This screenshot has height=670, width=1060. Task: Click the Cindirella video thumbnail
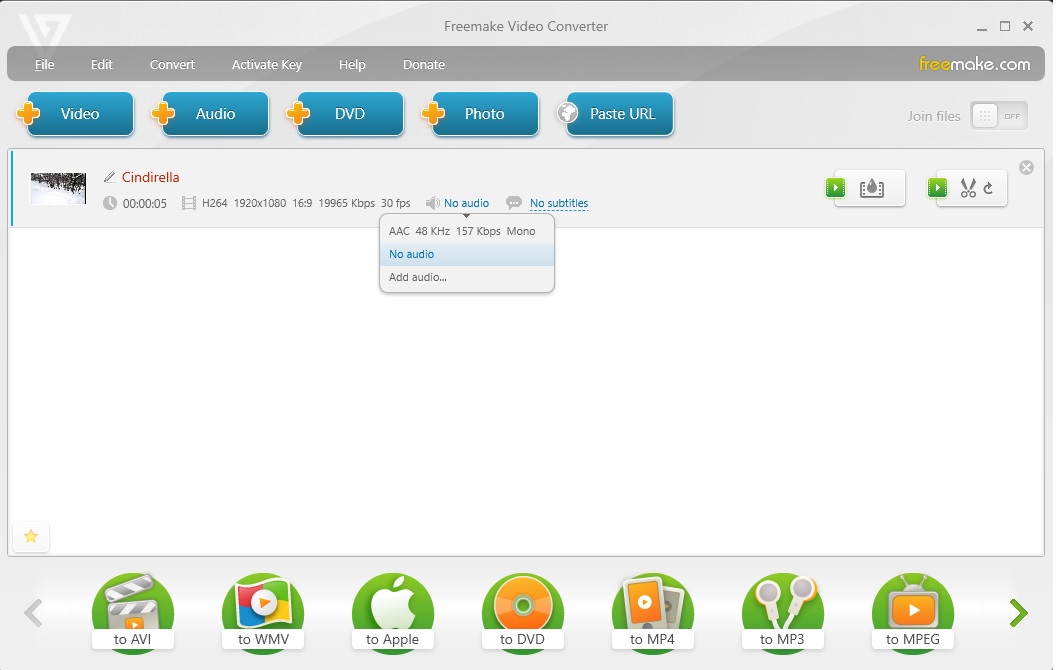pos(58,188)
